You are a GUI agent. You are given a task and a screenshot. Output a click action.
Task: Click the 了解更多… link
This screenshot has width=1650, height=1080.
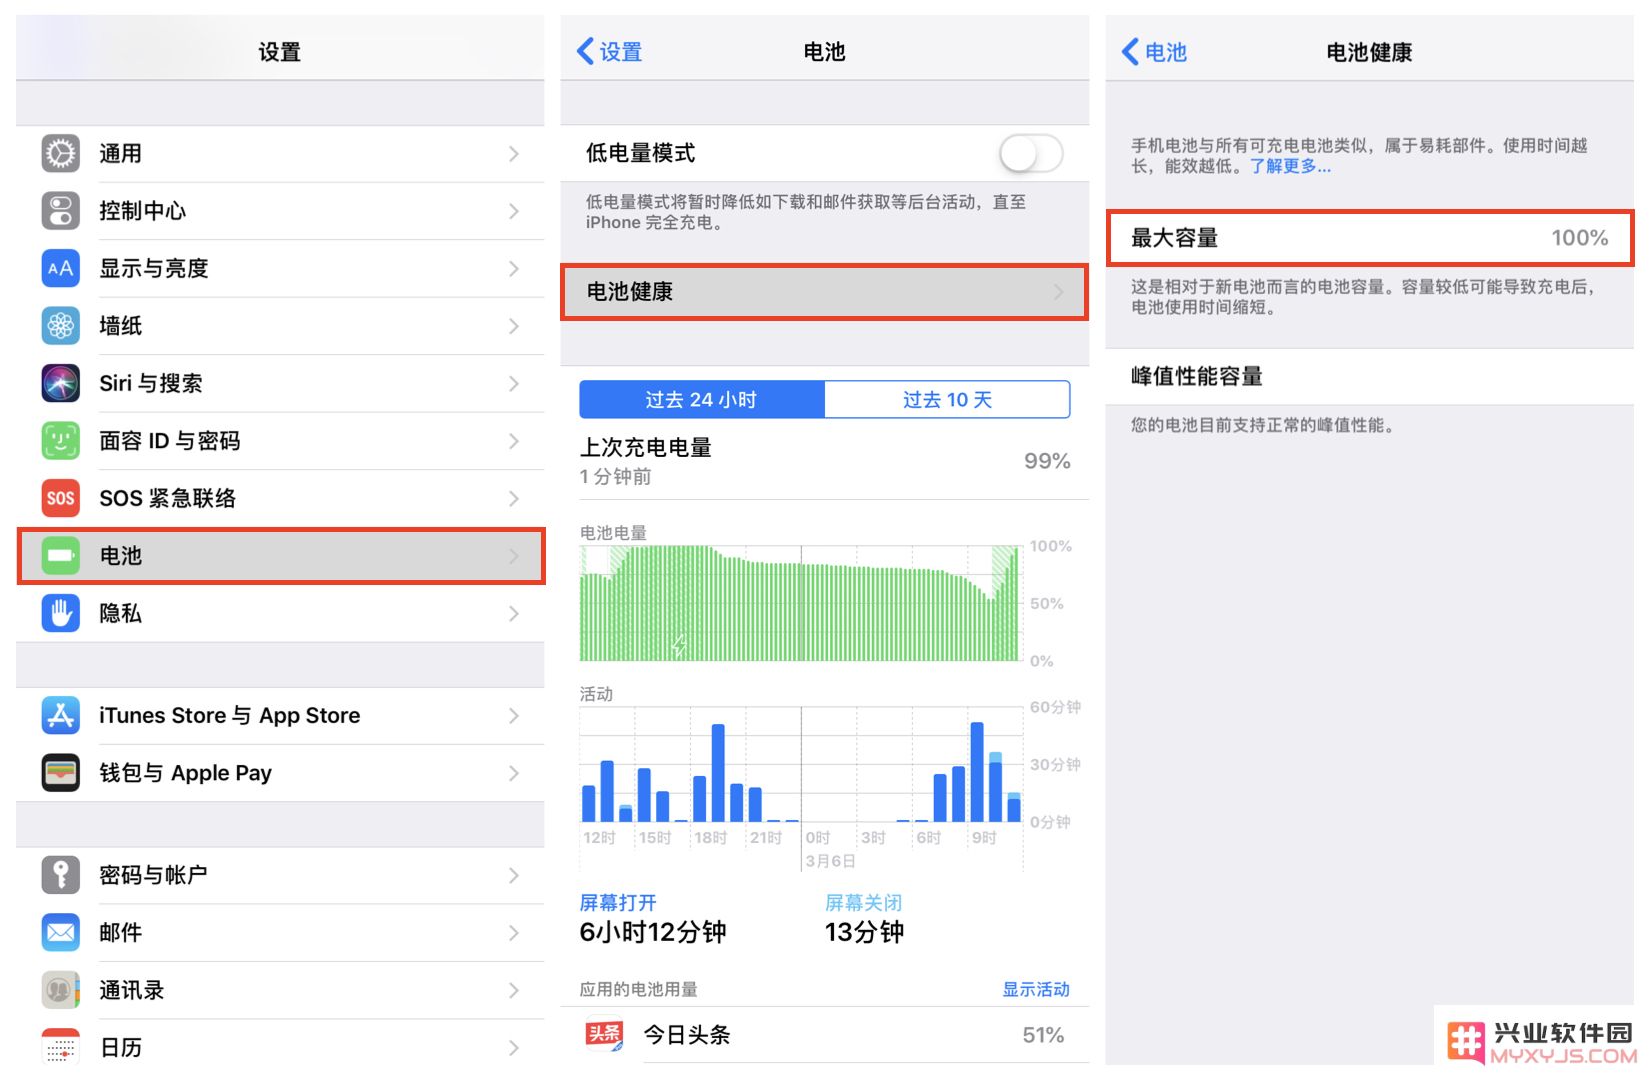(1290, 166)
